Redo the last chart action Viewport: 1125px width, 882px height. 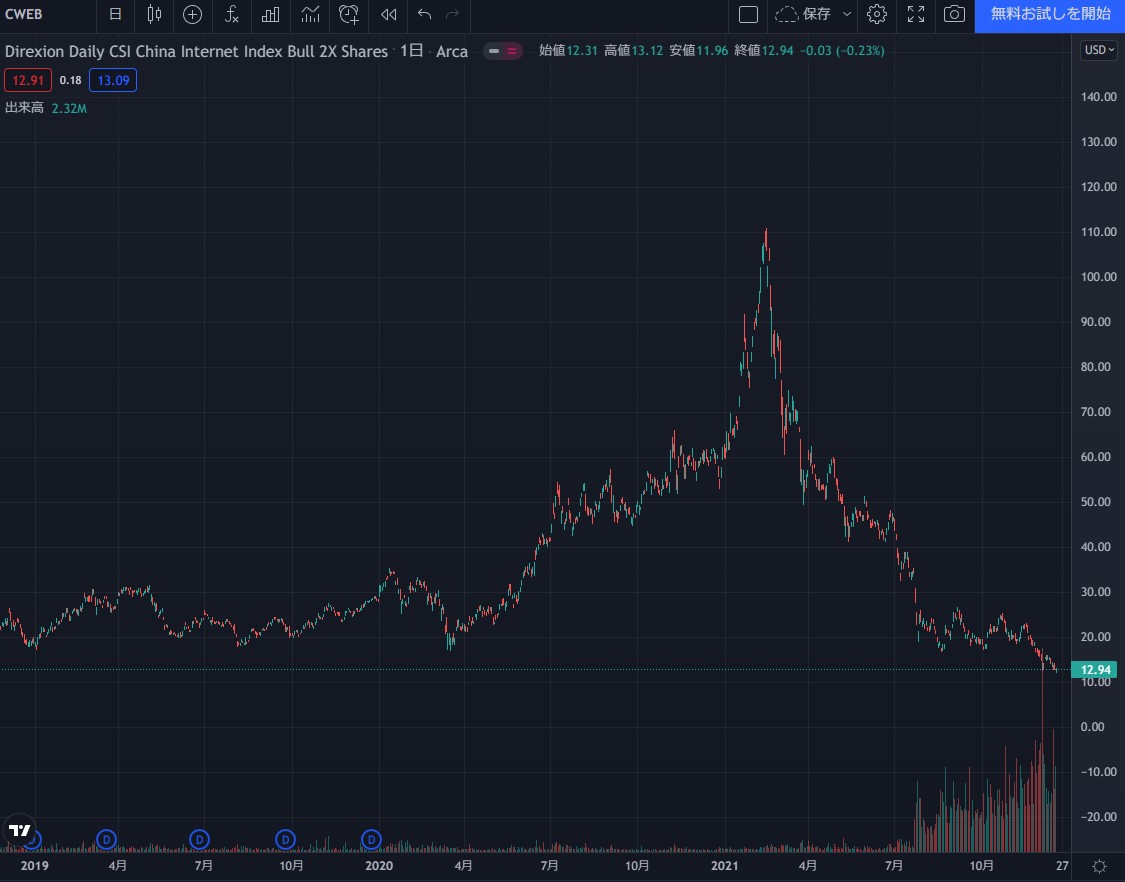tap(452, 14)
